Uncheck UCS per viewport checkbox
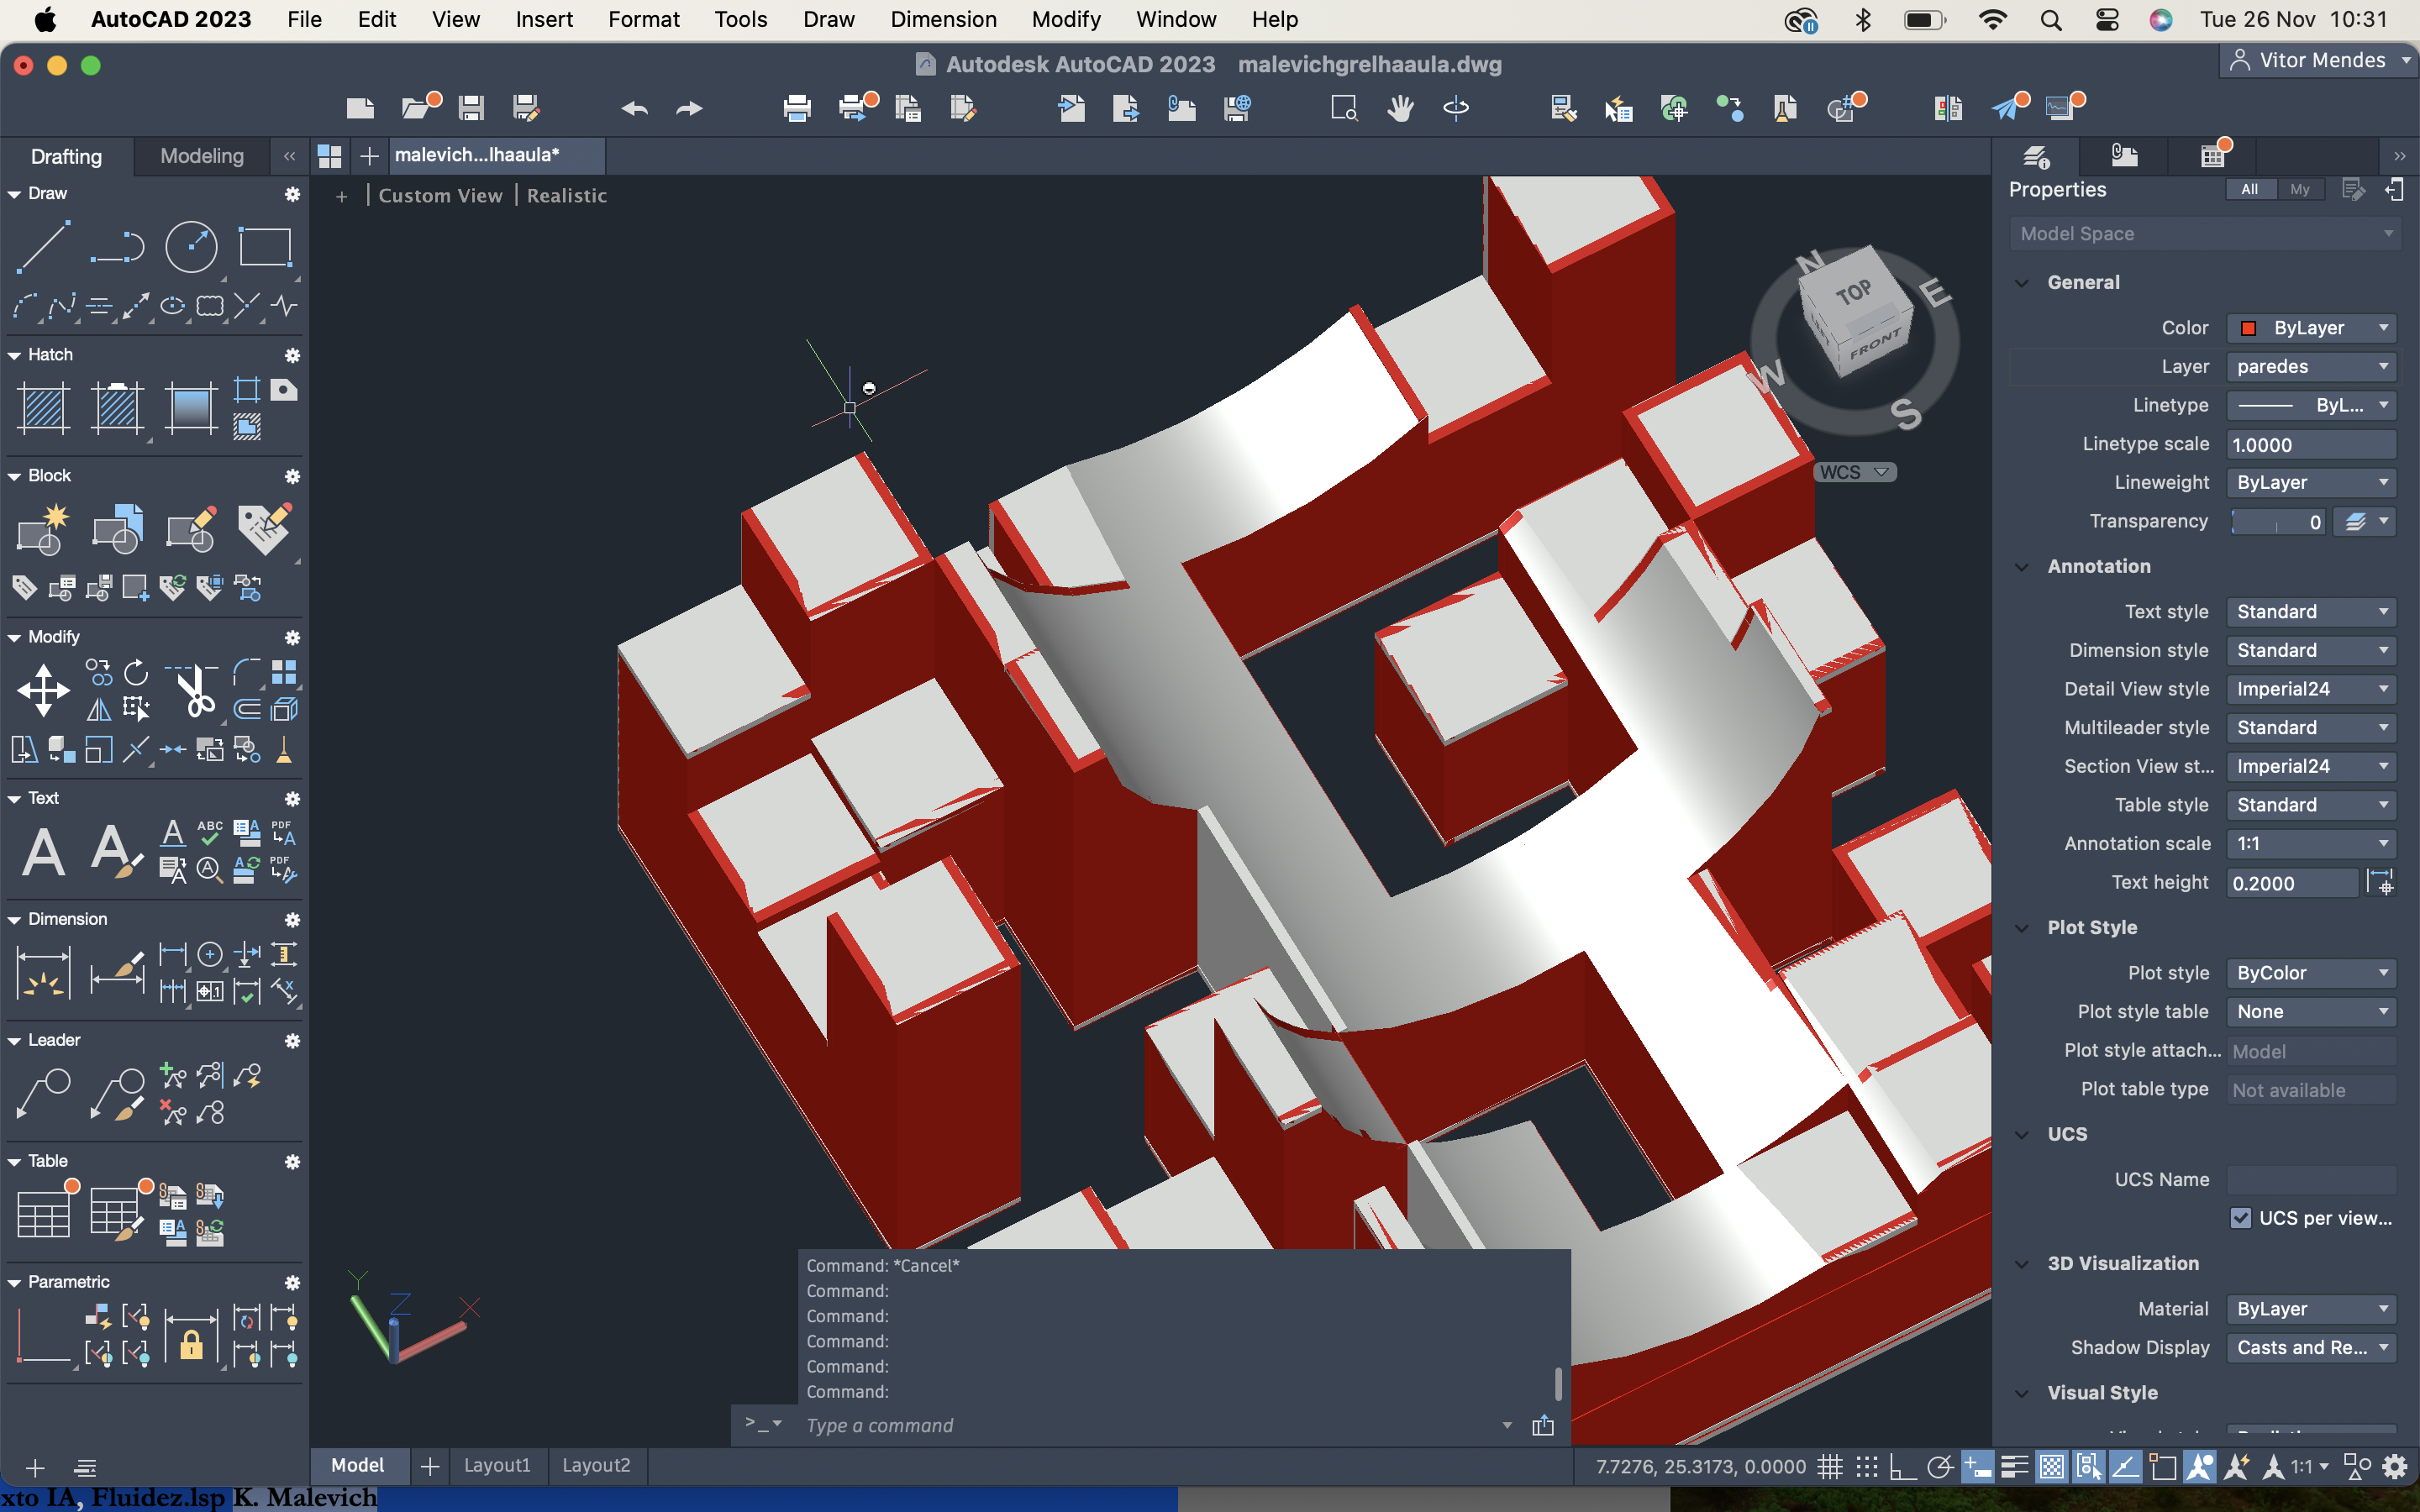The image size is (2420, 1512). 2241,1217
